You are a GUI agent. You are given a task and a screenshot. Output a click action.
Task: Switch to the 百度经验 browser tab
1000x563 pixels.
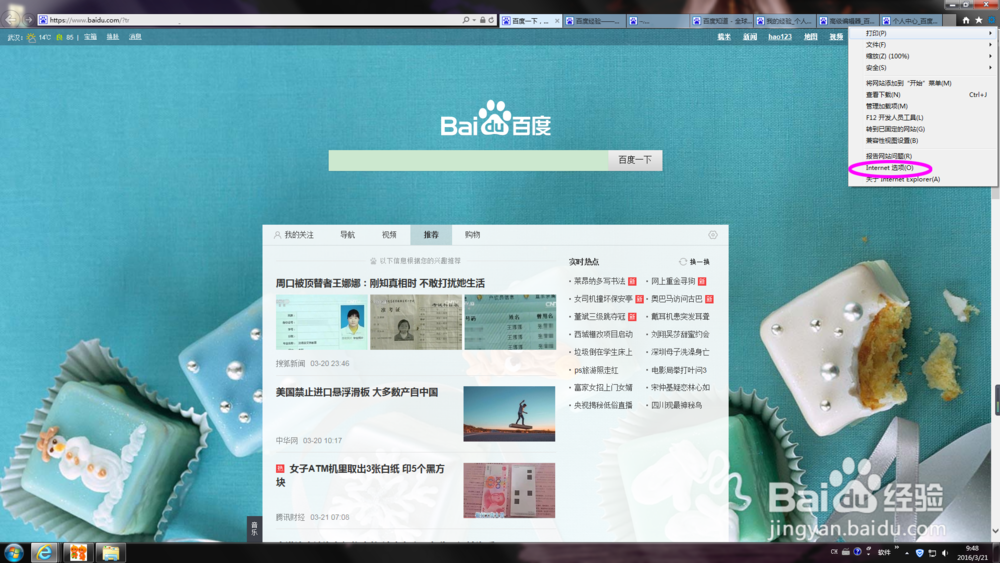pyautogui.click(x=593, y=21)
